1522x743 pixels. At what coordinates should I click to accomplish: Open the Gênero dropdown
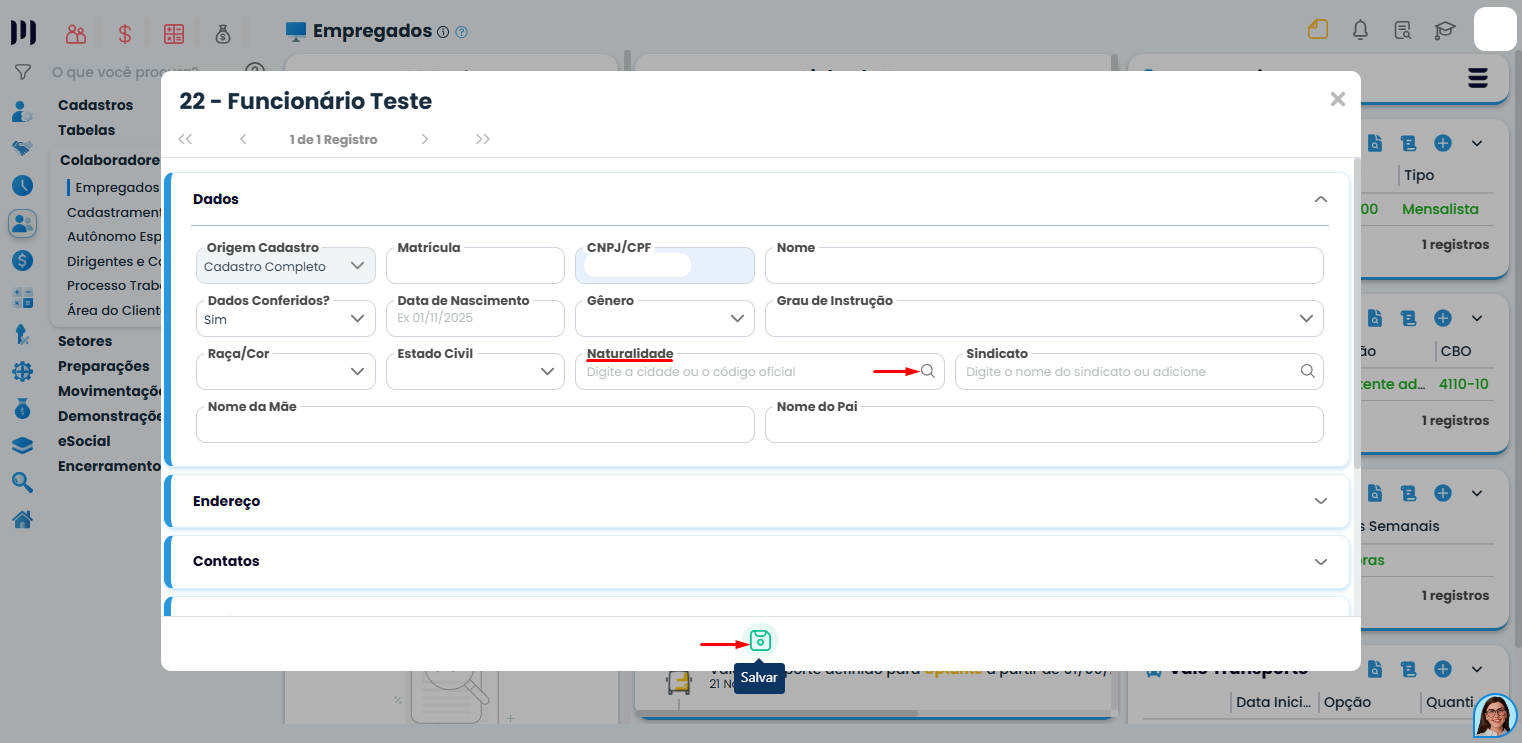[x=665, y=319]
